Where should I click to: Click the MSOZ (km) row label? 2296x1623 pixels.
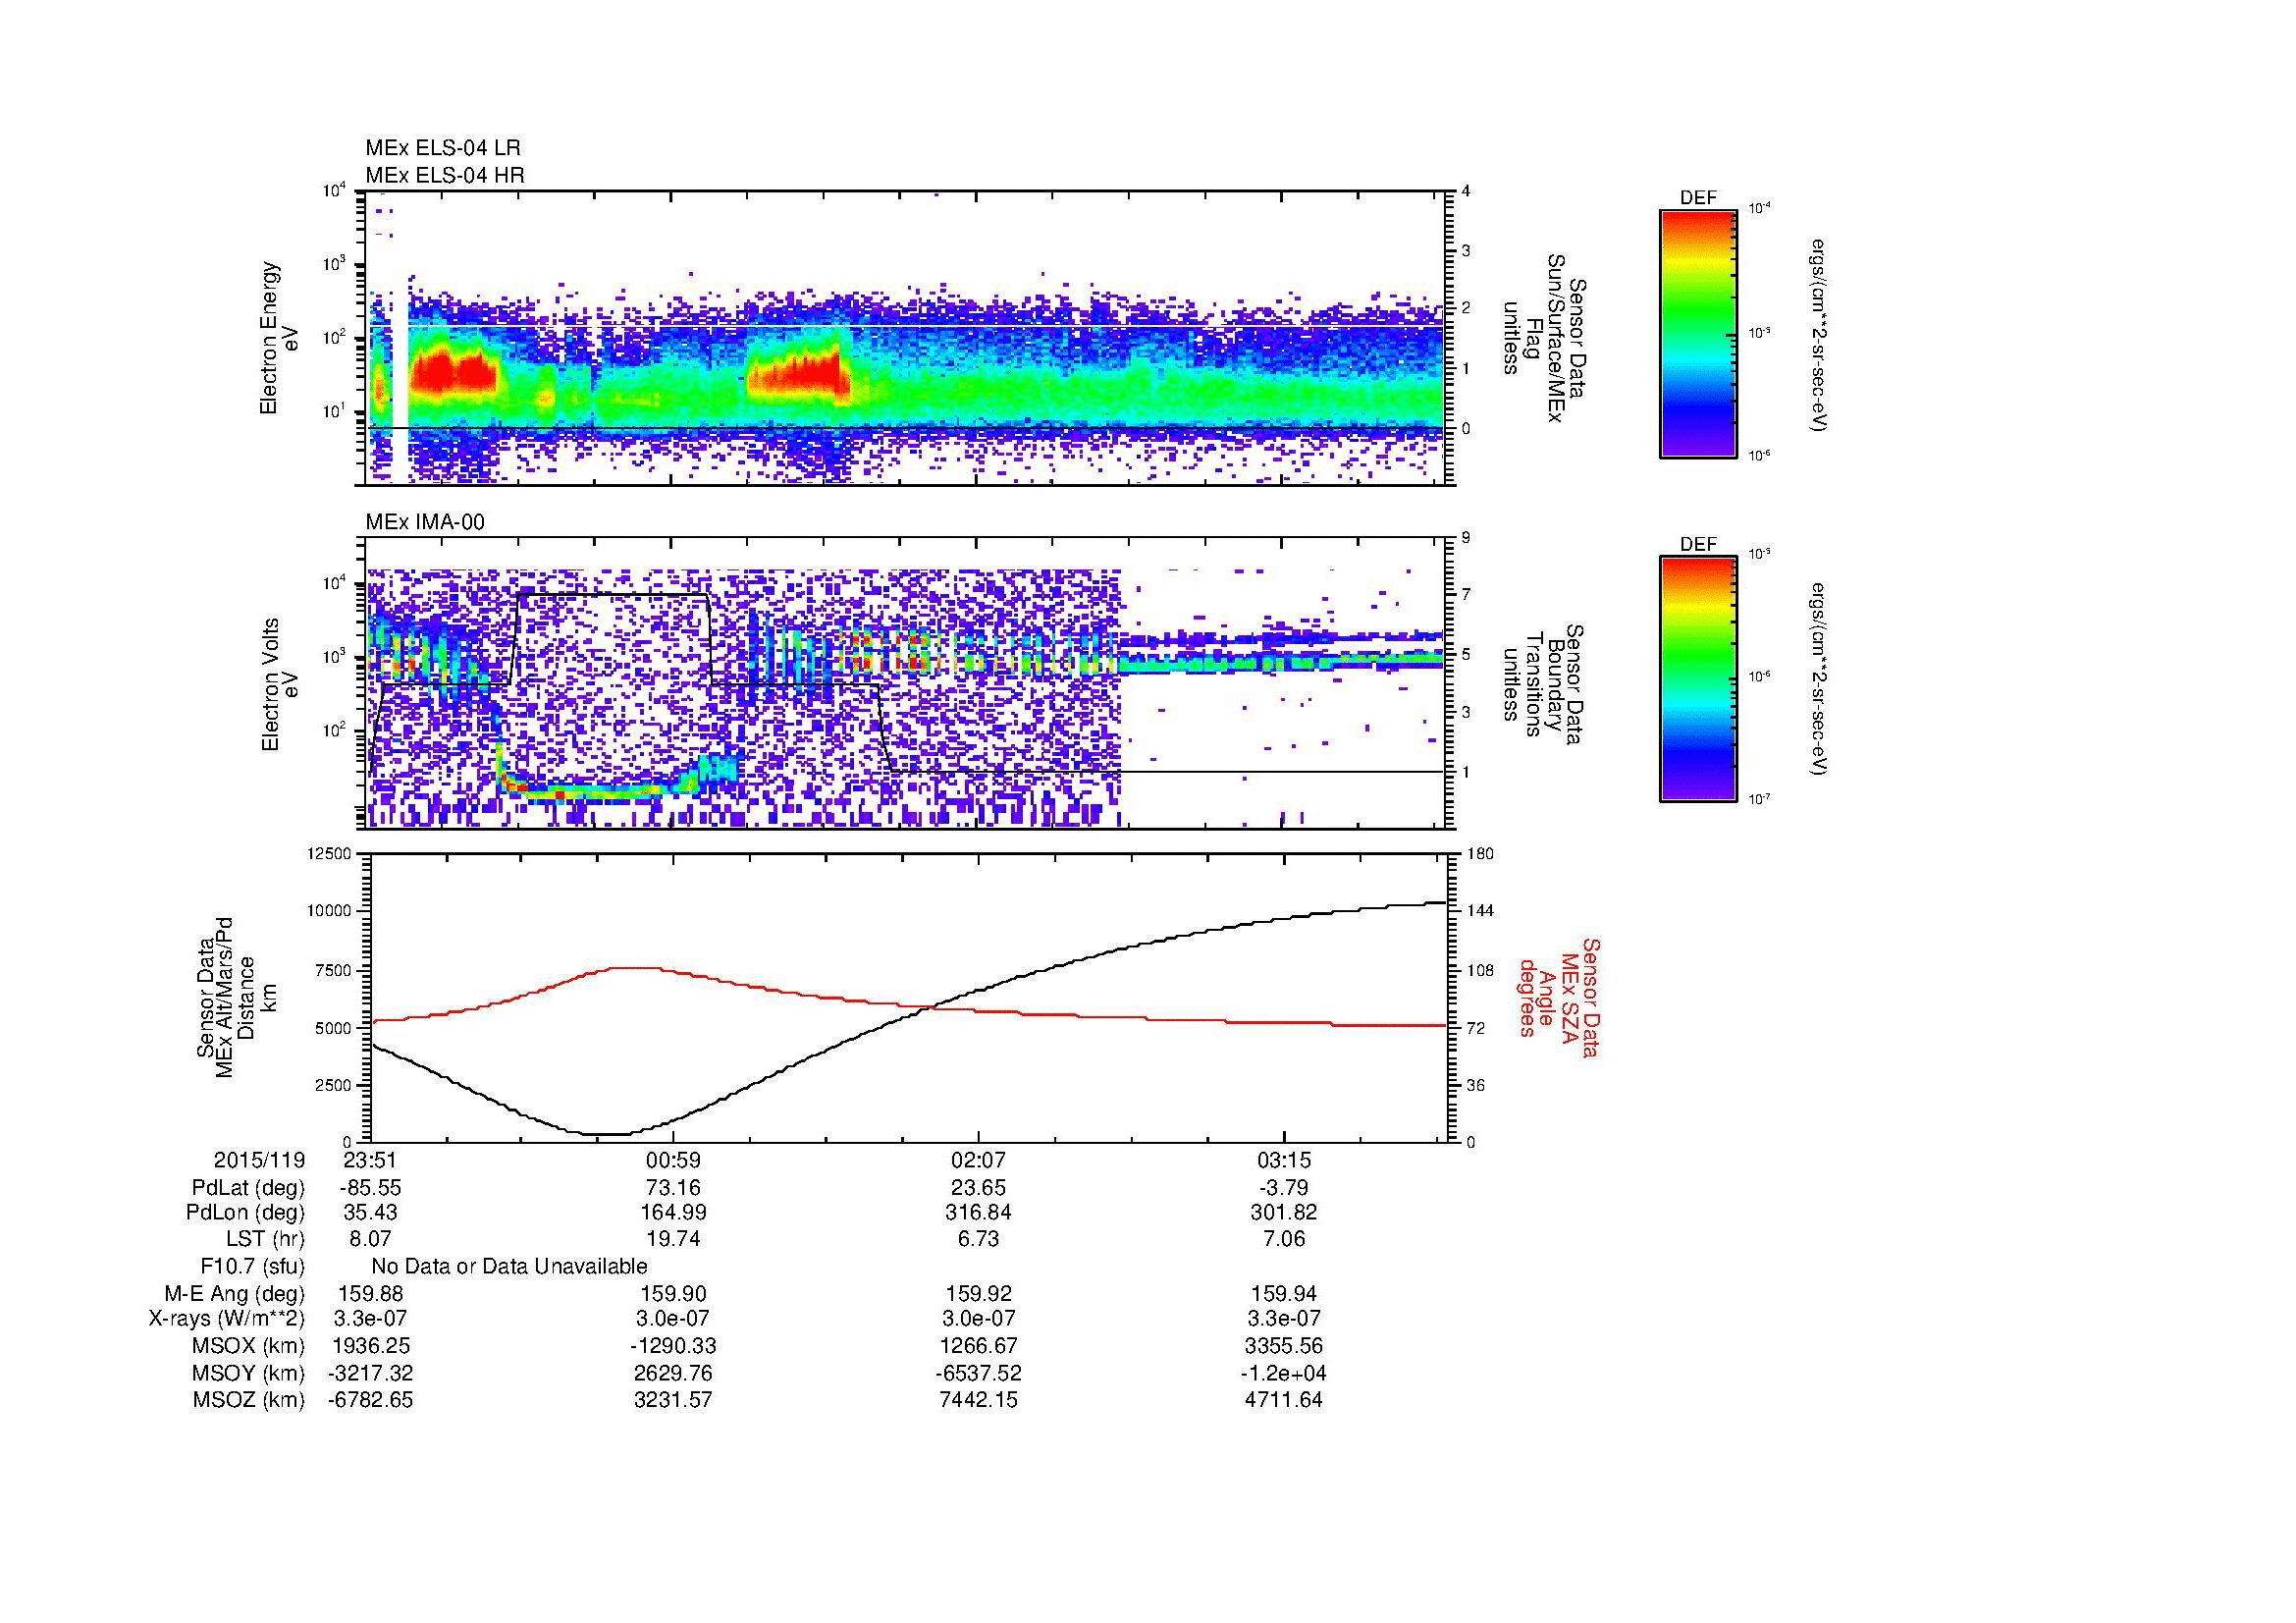pos(249,1400)
